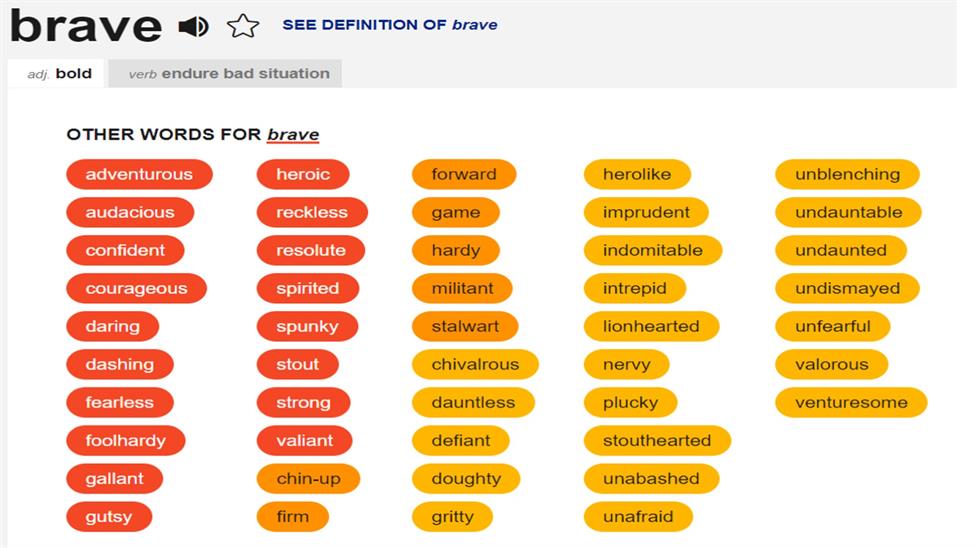Open the synonym adventurous
This screenshot has width=975, height=548.
139,174
